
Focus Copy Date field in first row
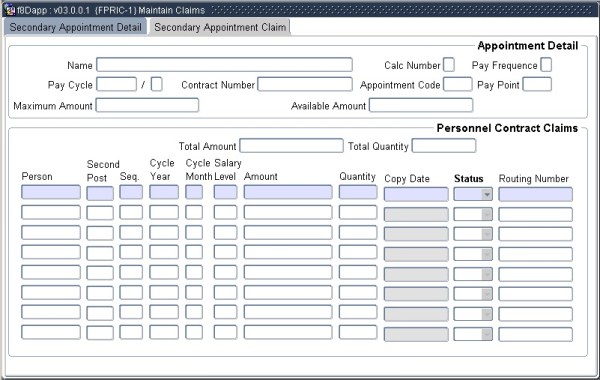click(x=416, y=194)
